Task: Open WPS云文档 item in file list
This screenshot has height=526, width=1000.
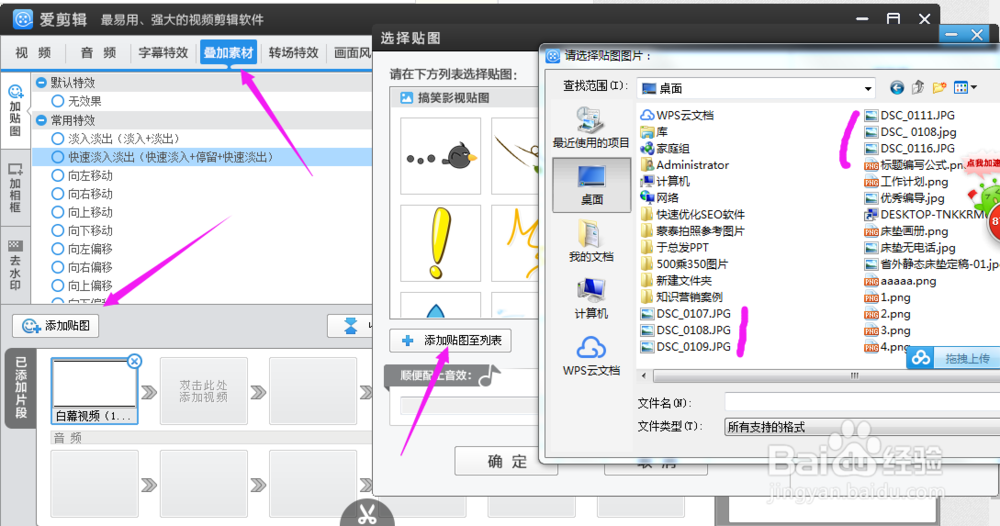Action: 678,115
